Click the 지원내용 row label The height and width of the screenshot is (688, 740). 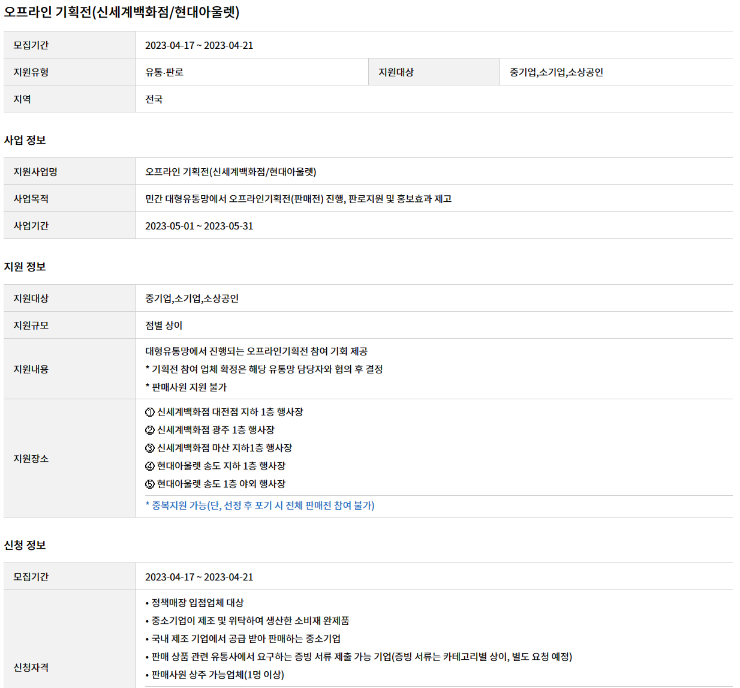[31, 369]
